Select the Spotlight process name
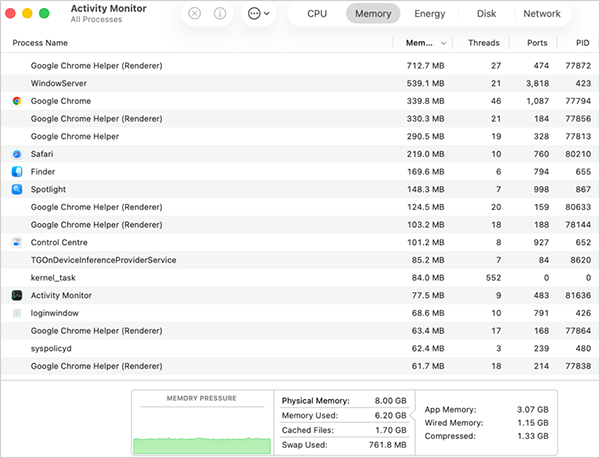The width and height of the screenshot is (600, 458). [48, 189]
